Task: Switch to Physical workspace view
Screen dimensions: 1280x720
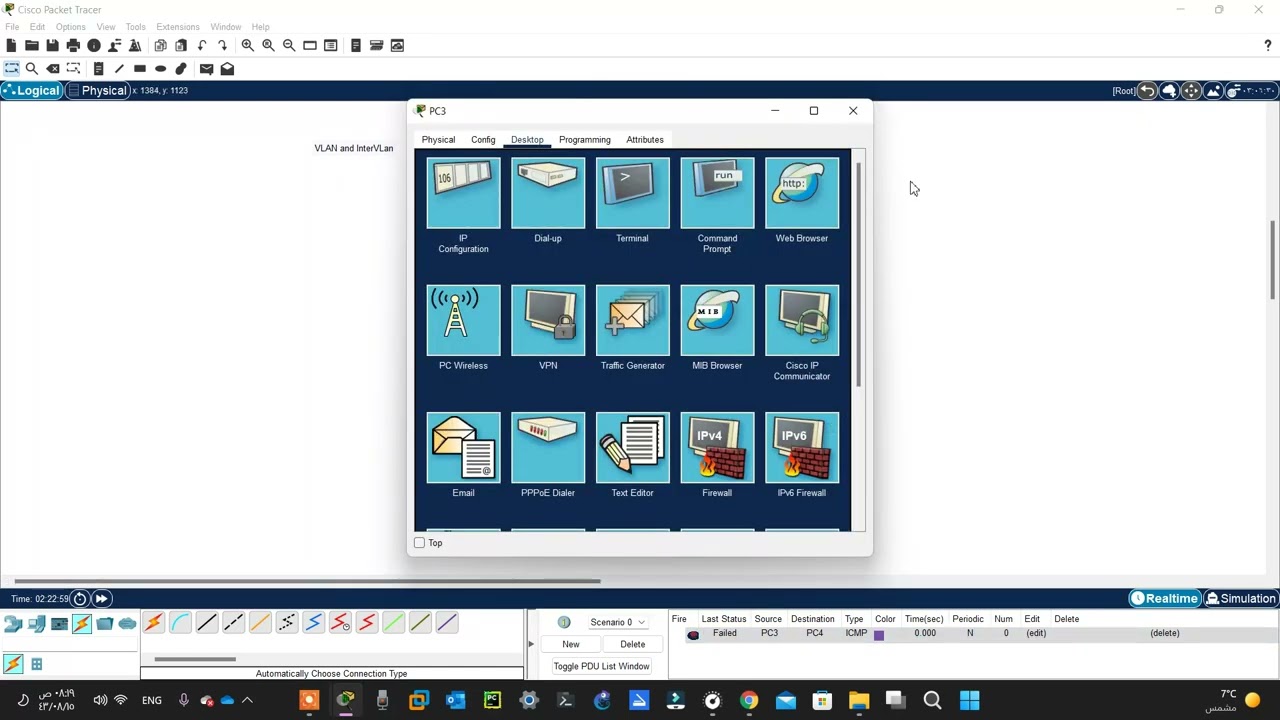Action: click(97, 91)
